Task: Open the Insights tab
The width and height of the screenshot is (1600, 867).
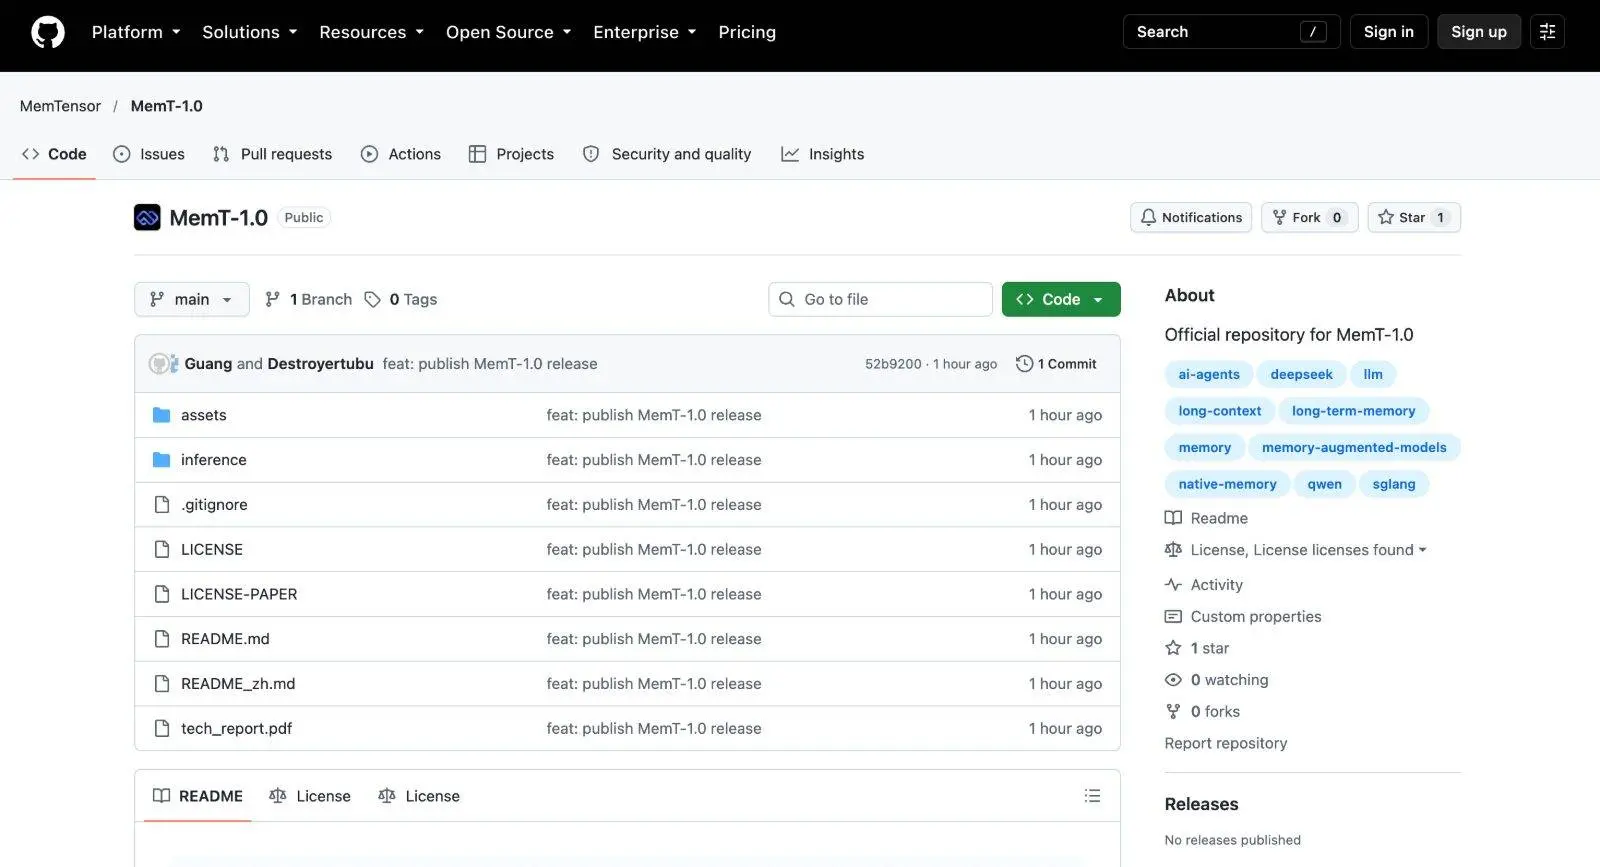Action: (823, 154)
